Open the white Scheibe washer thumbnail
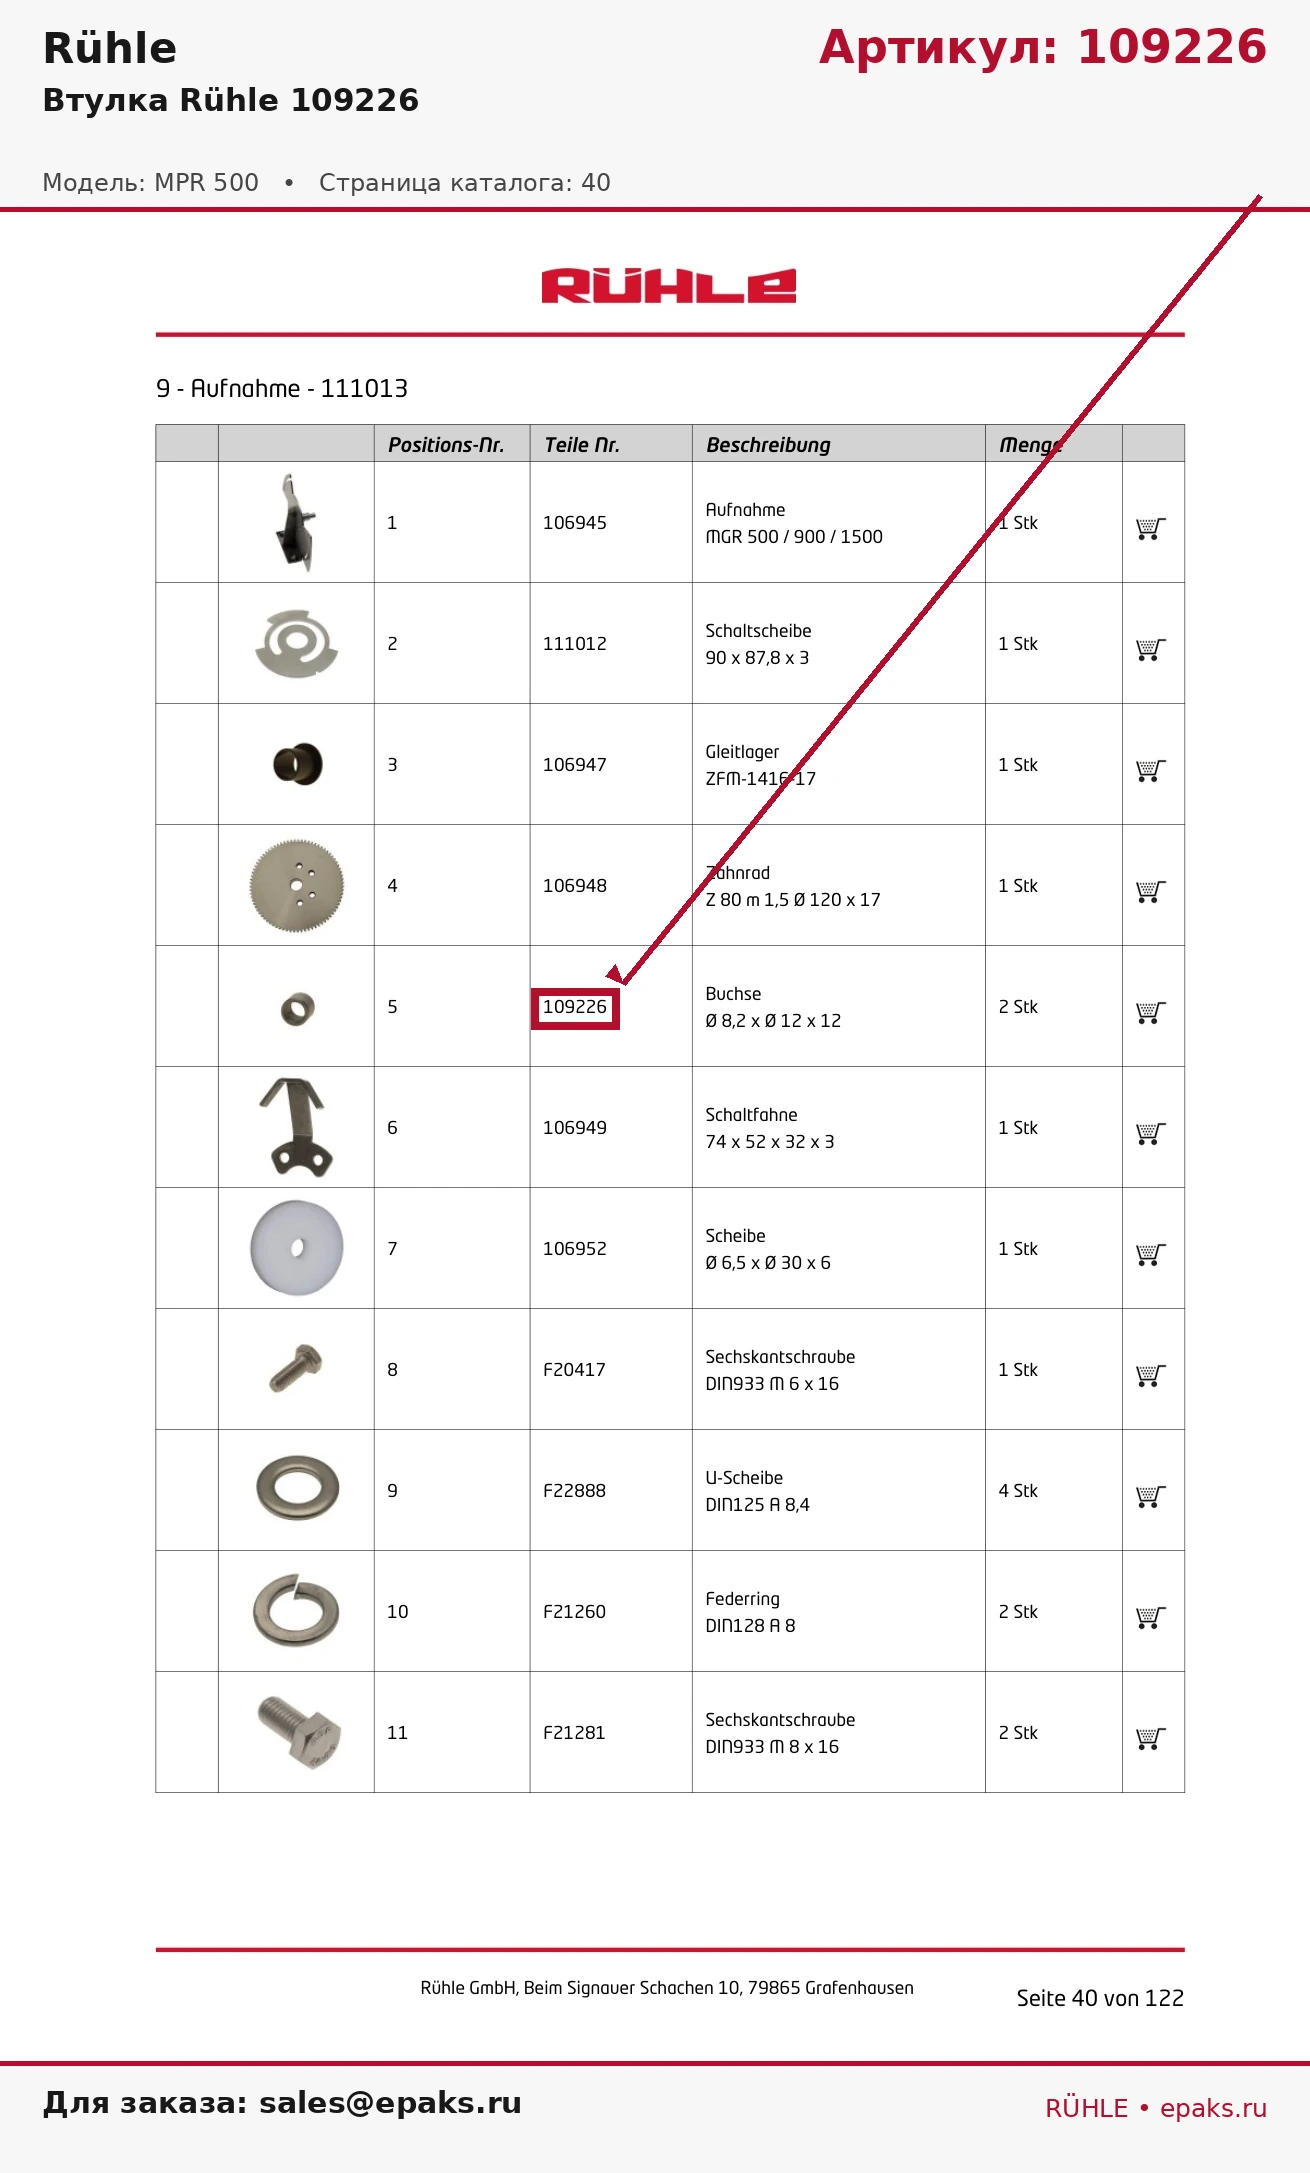 point(297,1248)
